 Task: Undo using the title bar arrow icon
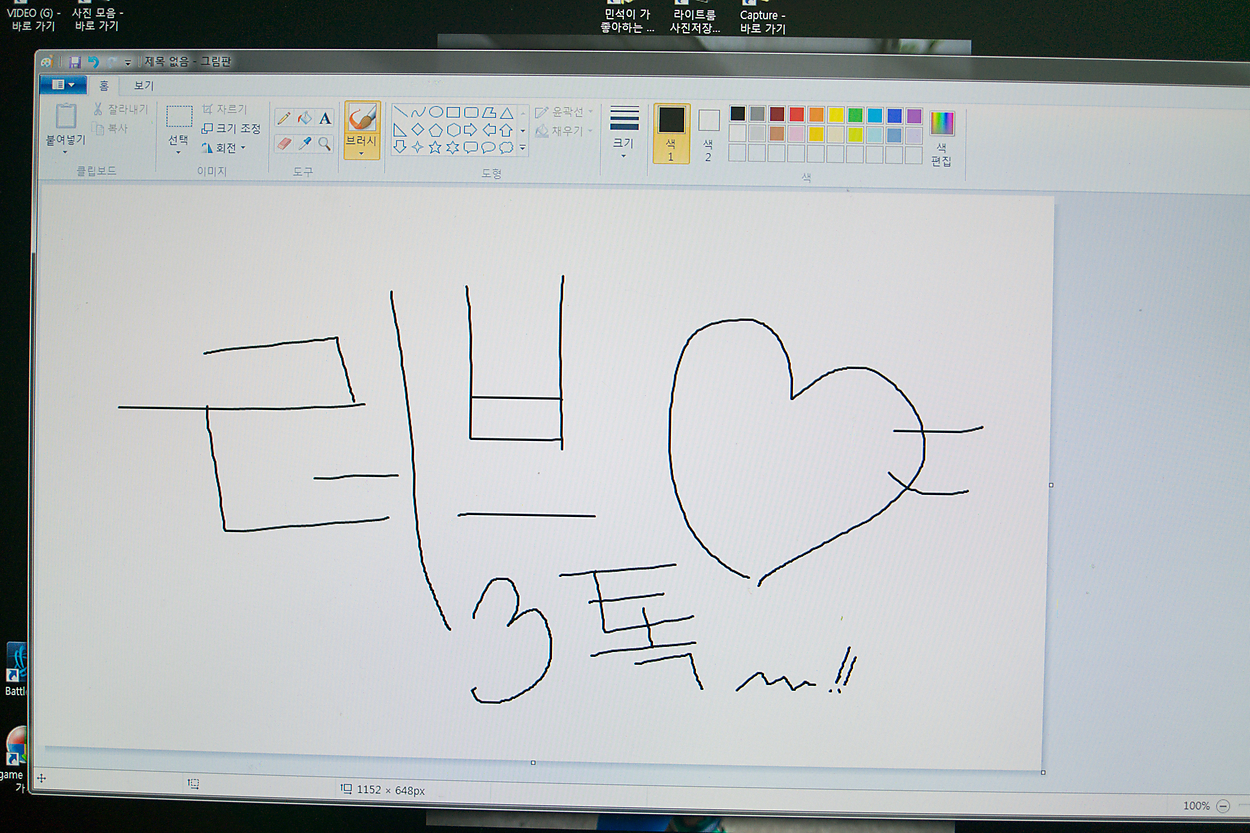[93, 62]
